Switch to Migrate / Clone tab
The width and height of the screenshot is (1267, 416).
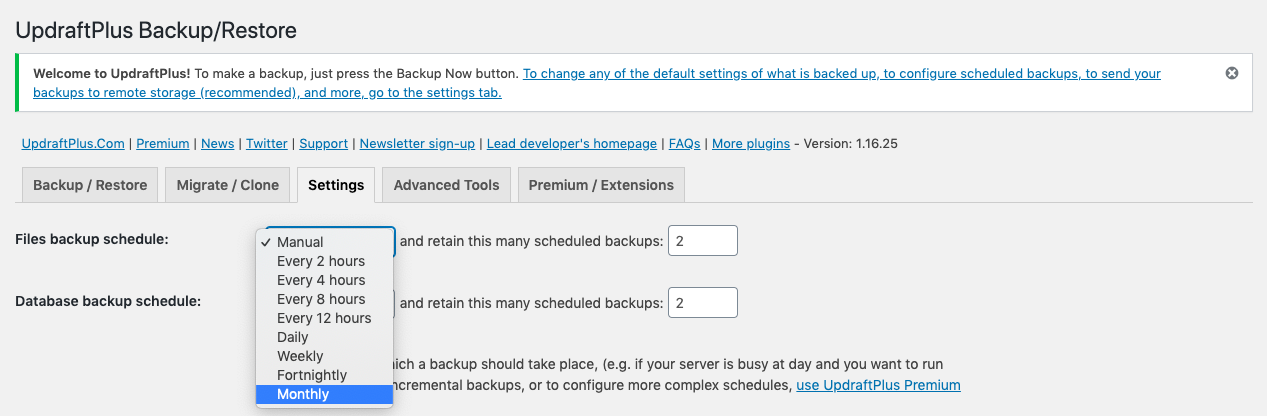click(x=228, y=185)
